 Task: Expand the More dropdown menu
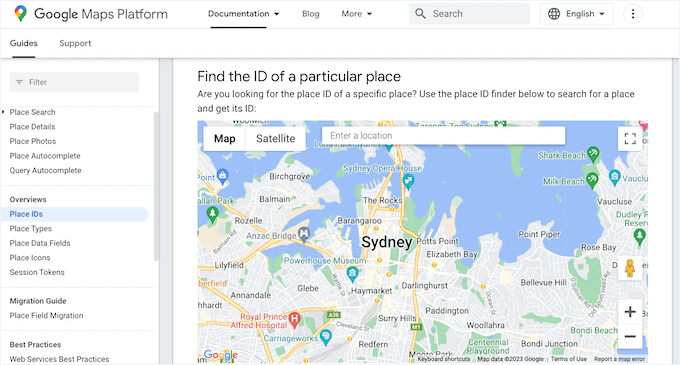point(356,14)
